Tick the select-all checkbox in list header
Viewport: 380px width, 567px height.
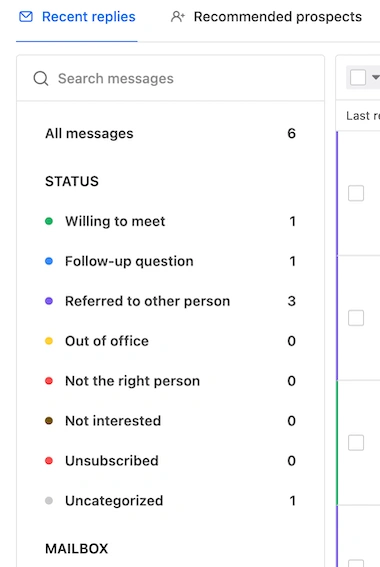[x=358, y=77]
